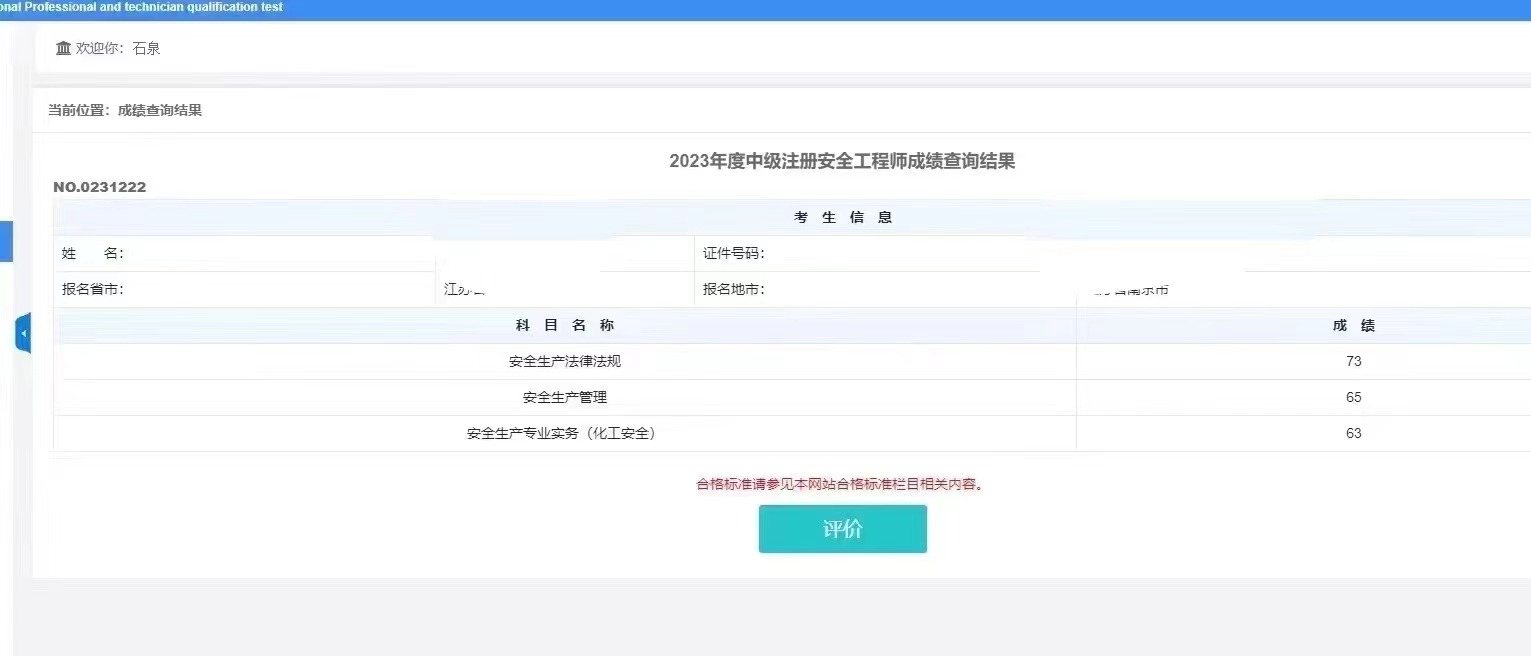This screenshot has width=1531, height=656.
Task: Select the subject row 安全生产法律法规
Action: coord(565,361)
